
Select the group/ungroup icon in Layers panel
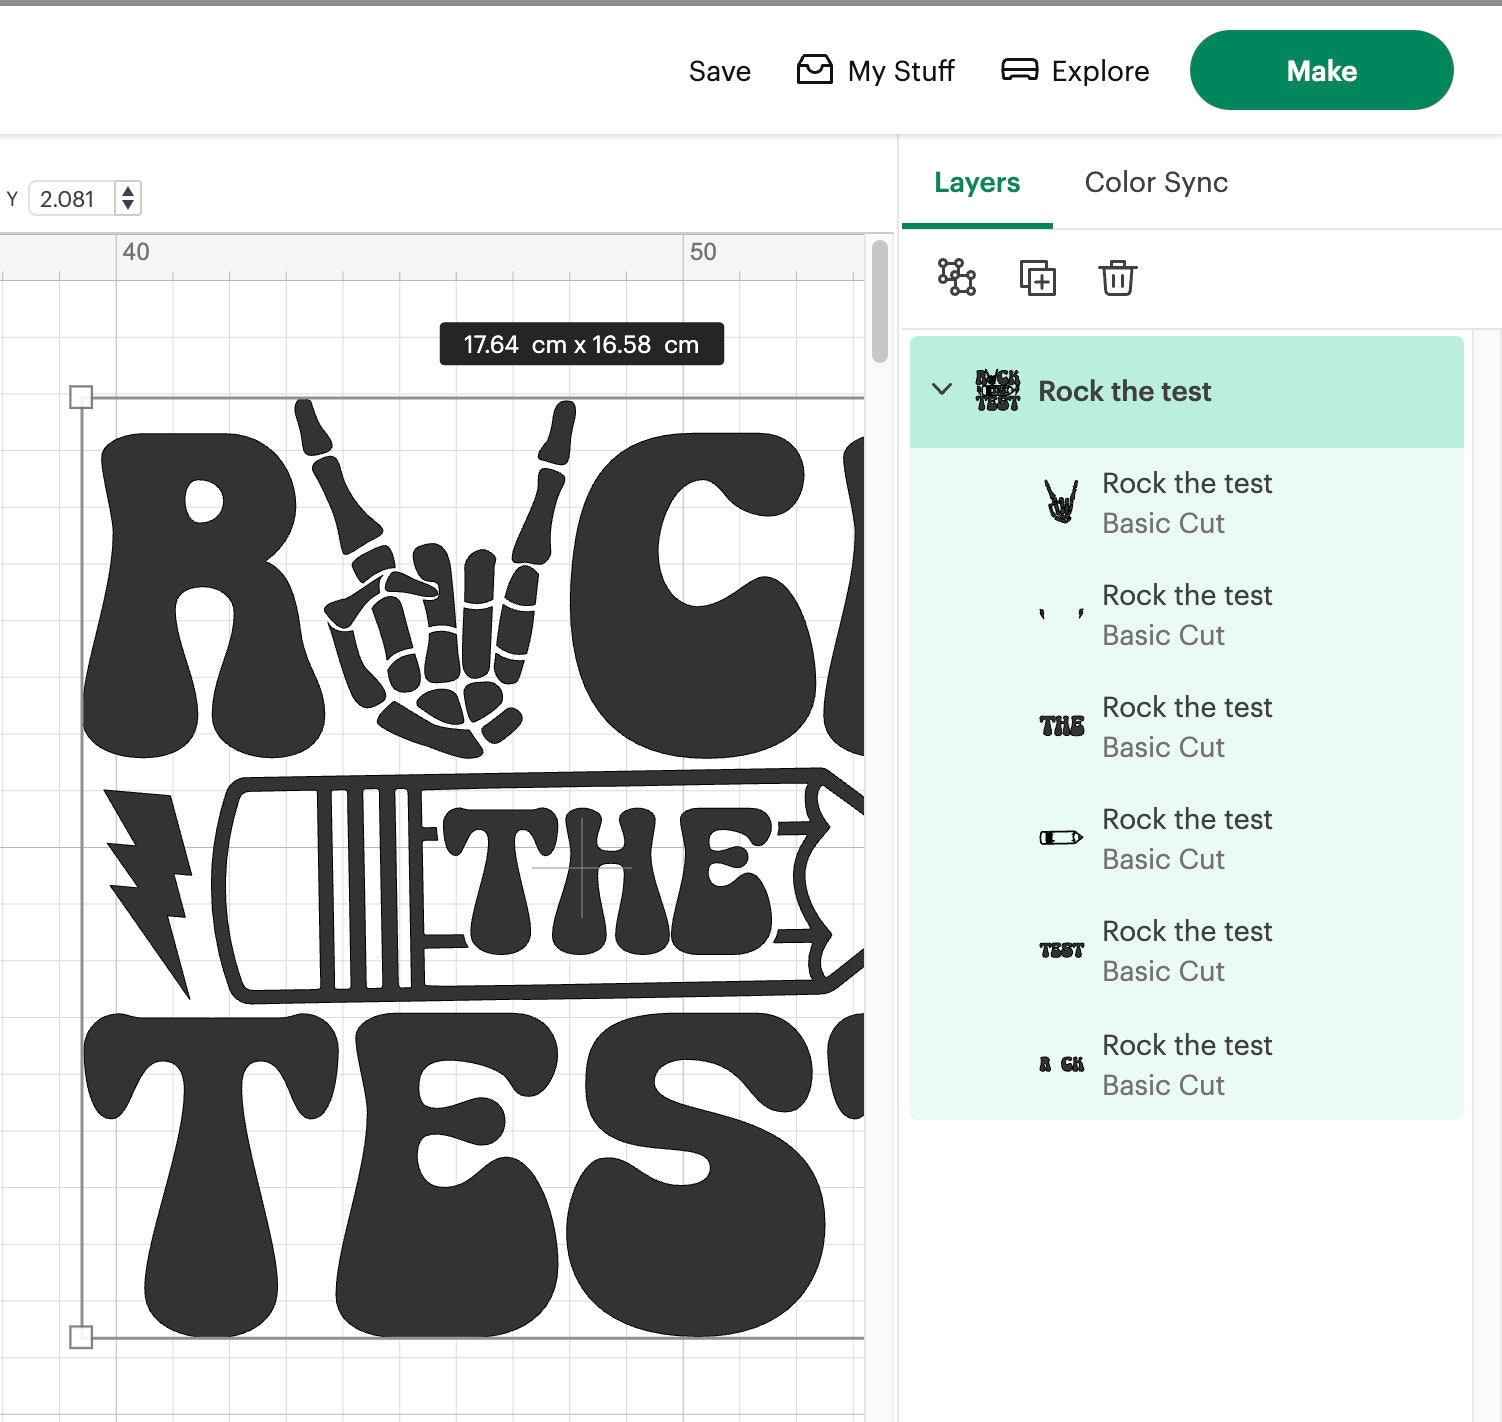click(x=956, y=279)
